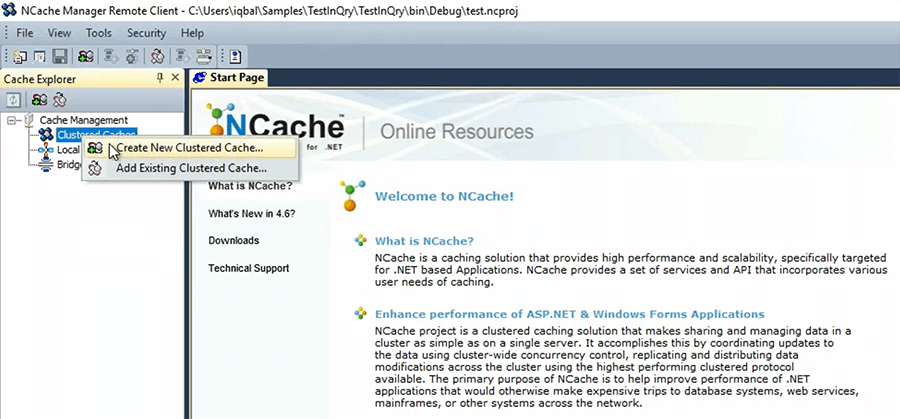The image size is (900, 419).
Task: Switch to the Start Page tab
Action: [229, 77]
